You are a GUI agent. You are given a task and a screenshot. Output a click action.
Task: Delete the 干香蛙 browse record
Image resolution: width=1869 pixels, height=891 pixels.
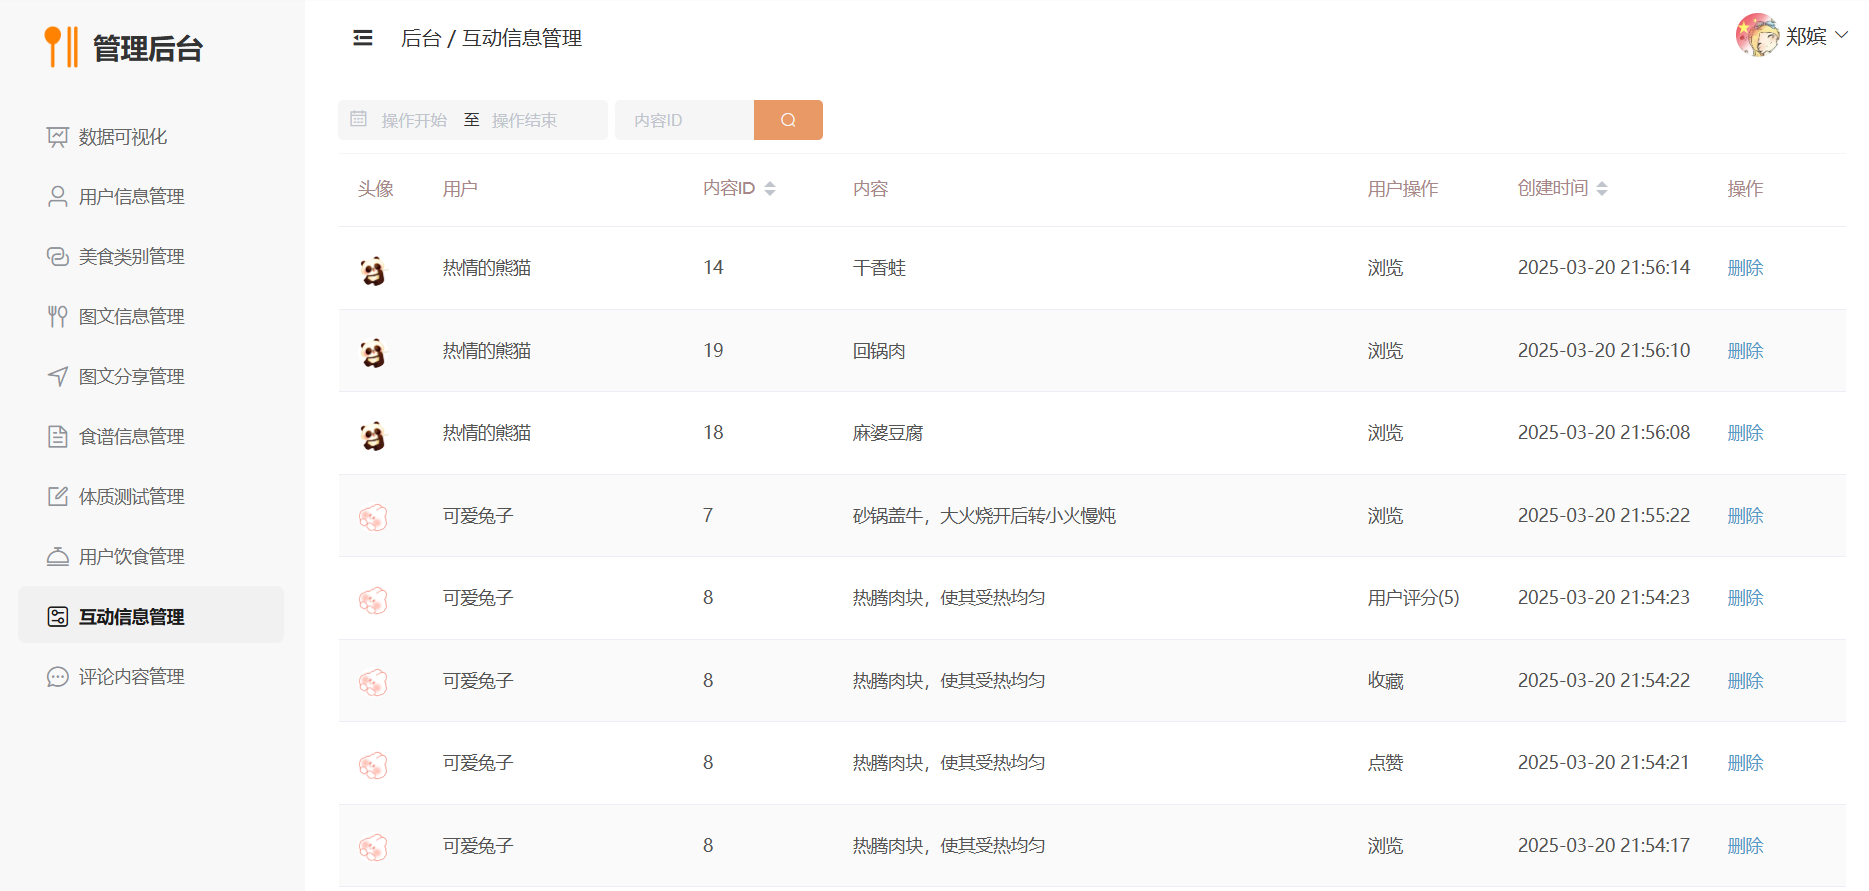pos(1745,268)
